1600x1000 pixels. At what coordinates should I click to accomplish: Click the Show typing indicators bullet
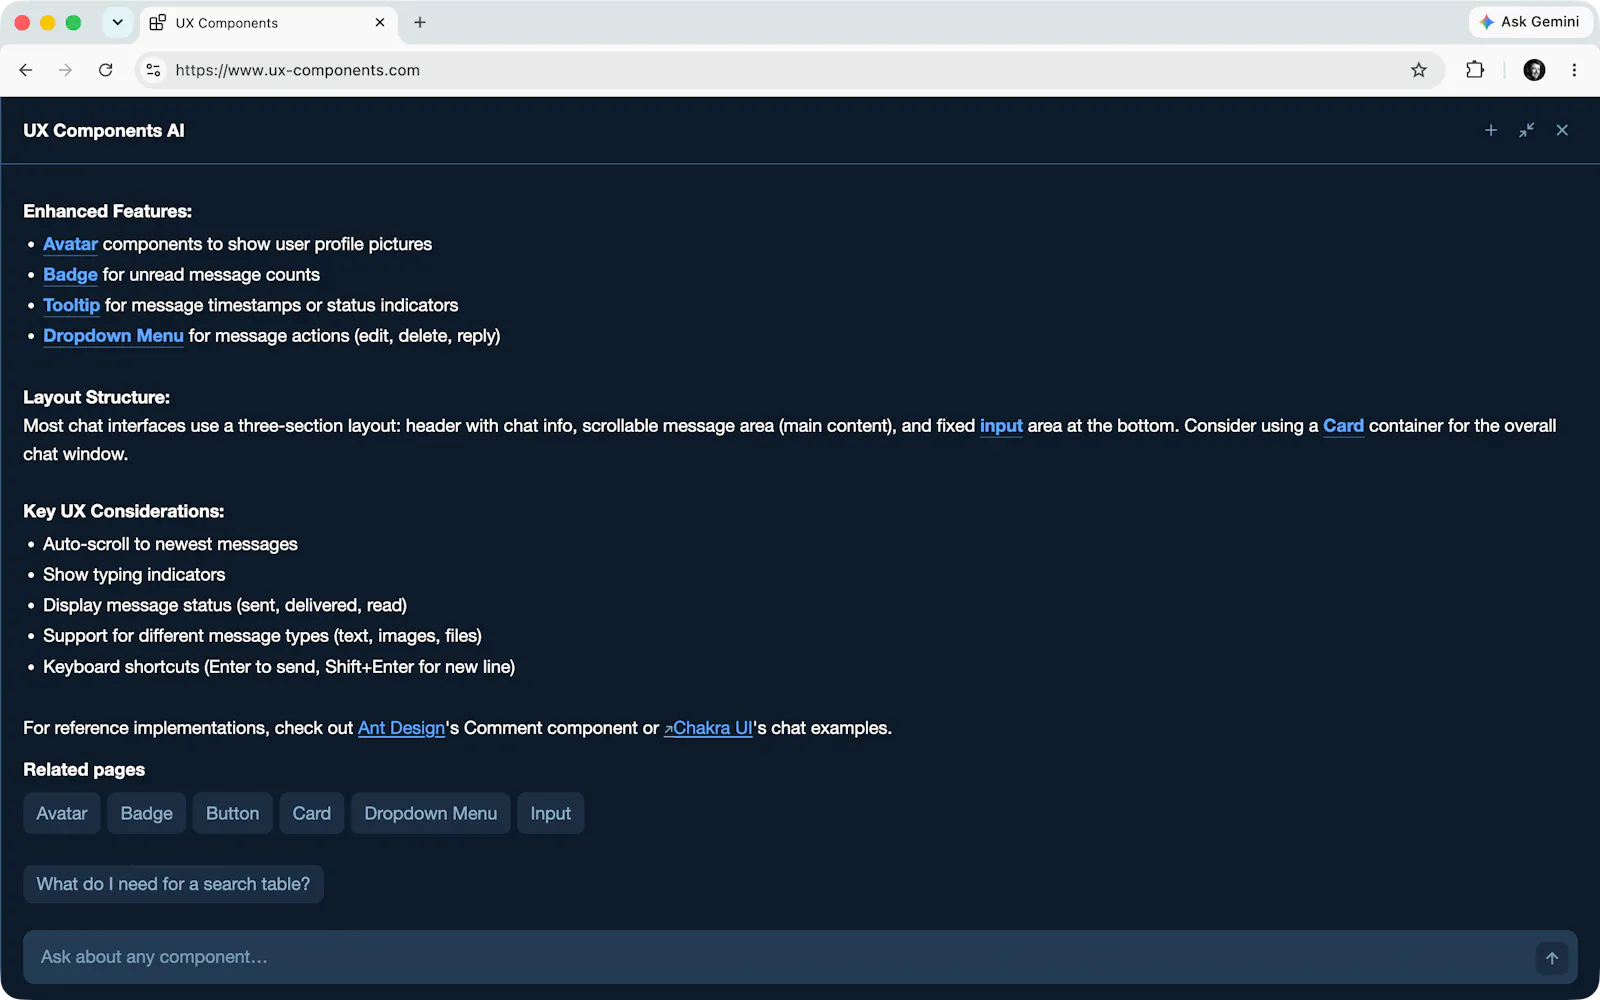pyautogui.click(x=134, y=575)
